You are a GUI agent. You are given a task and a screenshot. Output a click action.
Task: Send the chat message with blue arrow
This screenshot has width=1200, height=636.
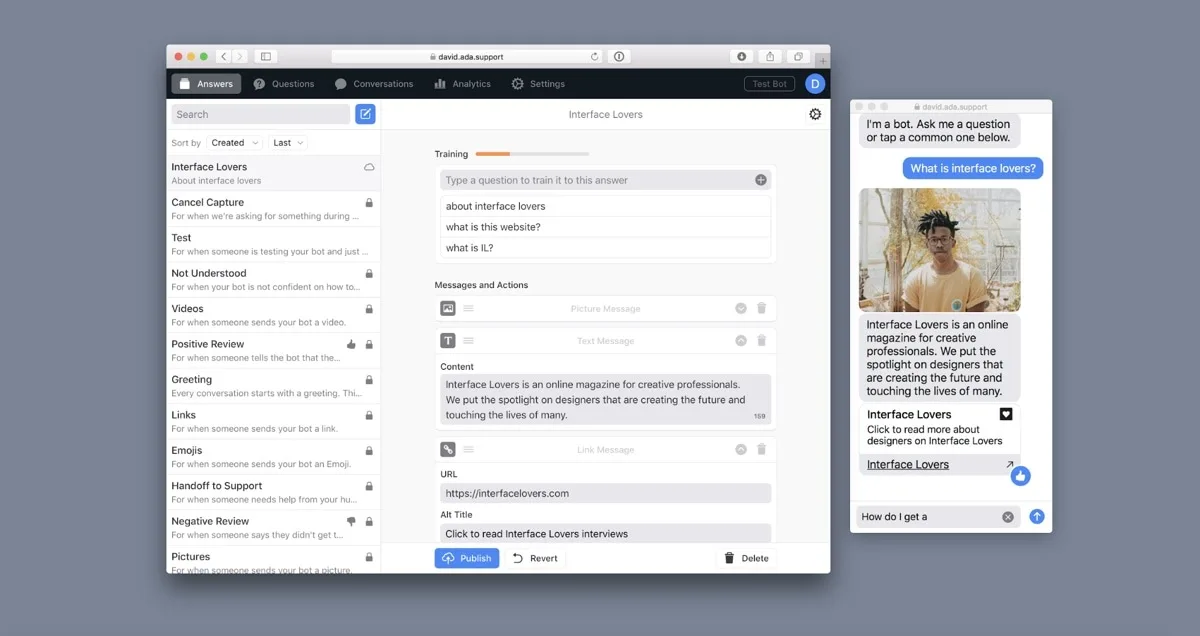pyautogui.click(x=1036, y=517)
